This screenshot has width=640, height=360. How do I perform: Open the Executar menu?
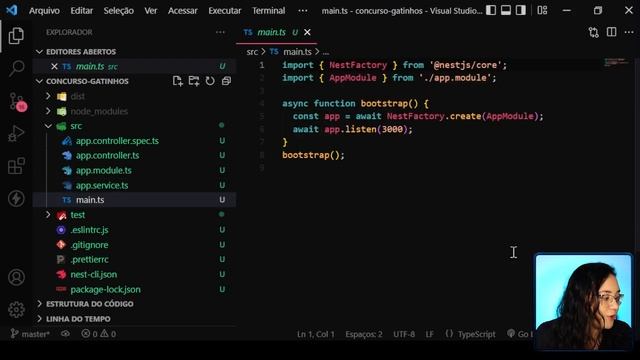coord(224,11)
